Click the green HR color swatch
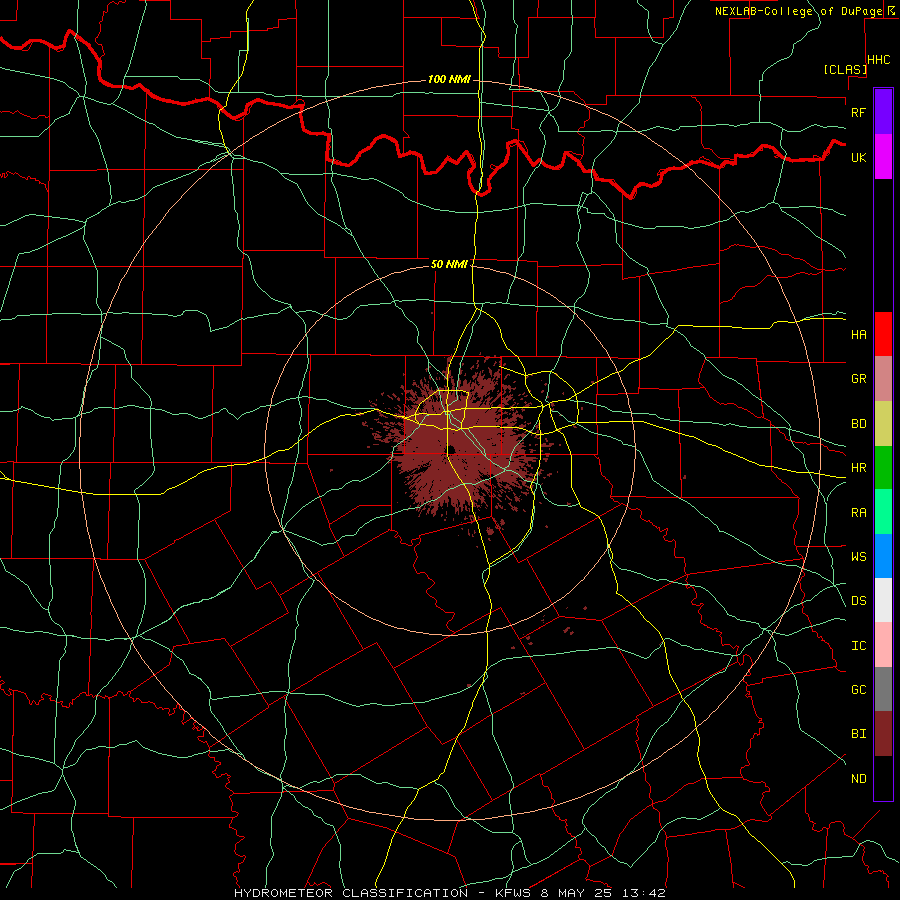Image resolution: width=900 pixels, height=900 pixels. click(883, 468)
